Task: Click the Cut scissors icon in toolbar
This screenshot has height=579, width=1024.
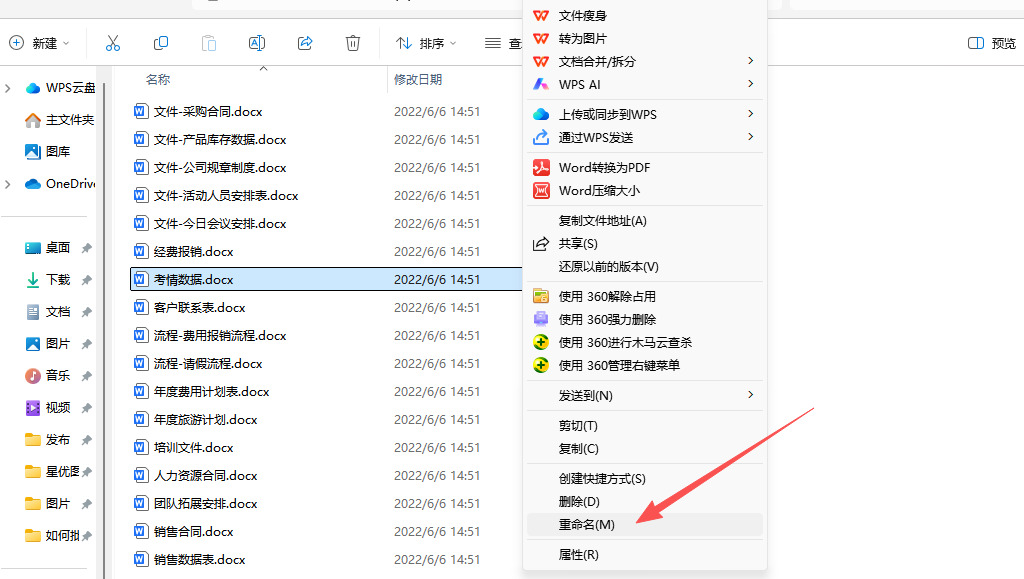Action: tap(113, 43)
